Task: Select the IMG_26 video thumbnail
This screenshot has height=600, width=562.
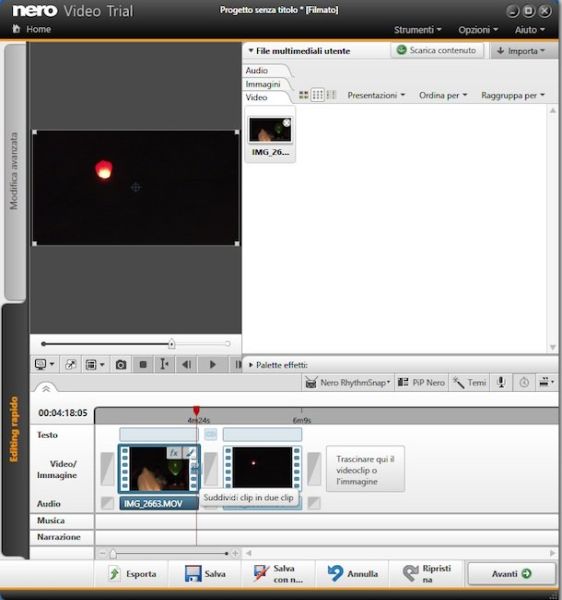Action: (x=270, y=135)
